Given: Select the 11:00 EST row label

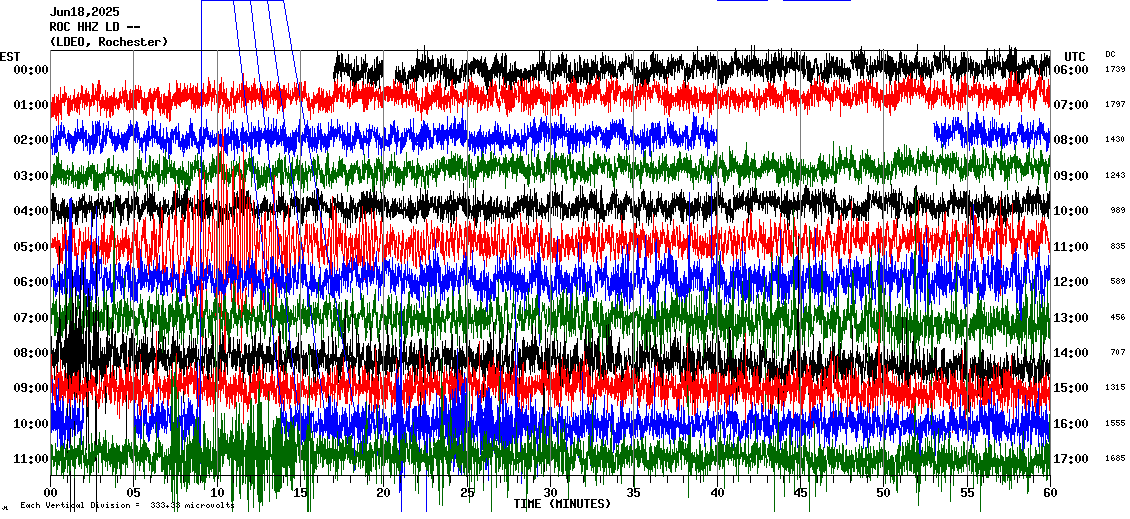Looking at the screenshot, I should (31, 459).
